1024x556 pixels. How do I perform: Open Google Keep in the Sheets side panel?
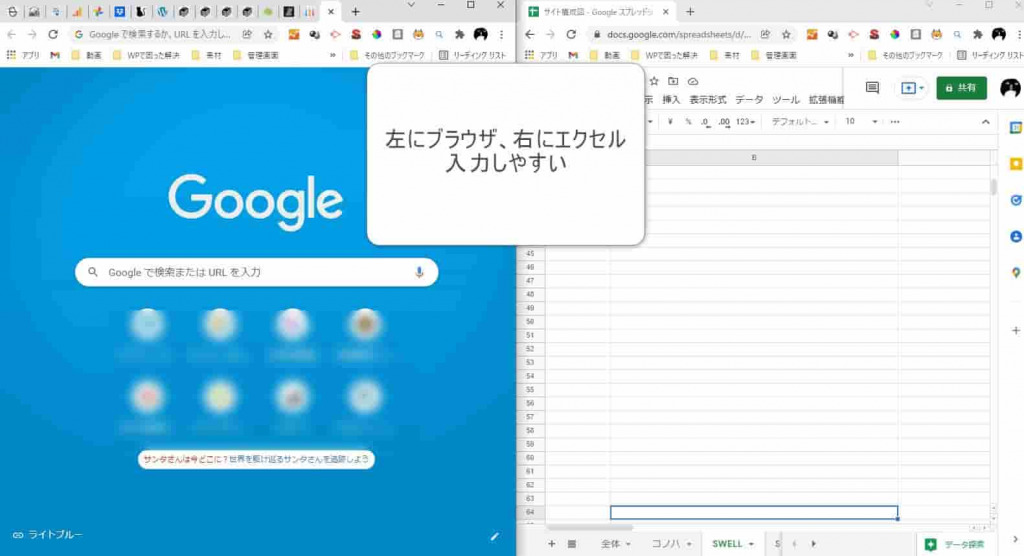[x=1016, y=164]
